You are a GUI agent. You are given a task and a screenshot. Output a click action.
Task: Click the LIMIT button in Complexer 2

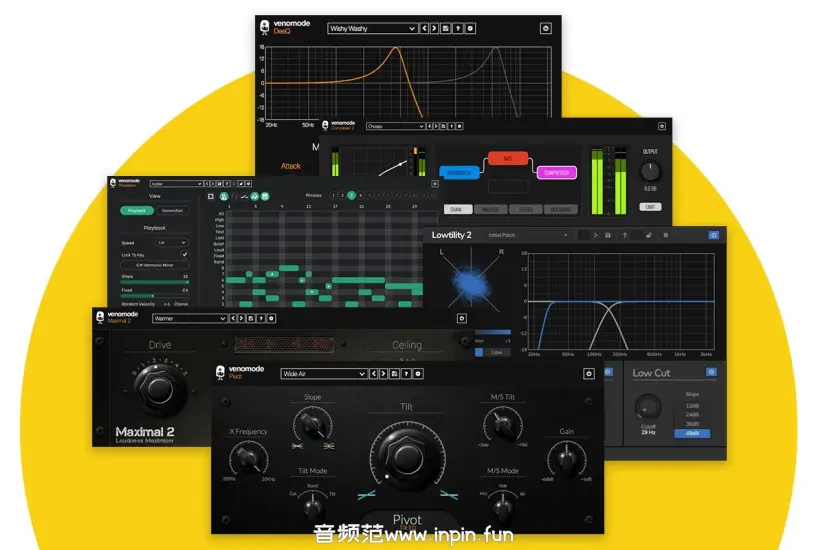click(650, 207)
